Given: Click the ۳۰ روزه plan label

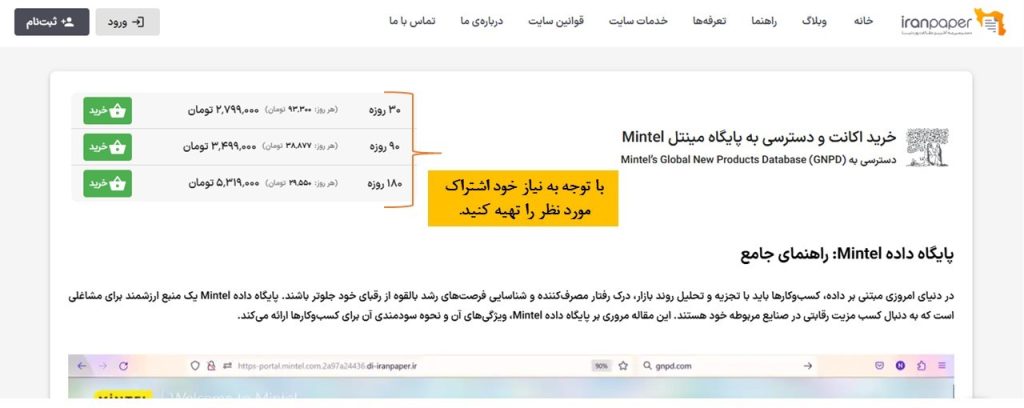Looking at the screenshot, I should pyautogui.click(x=385, y=110).
